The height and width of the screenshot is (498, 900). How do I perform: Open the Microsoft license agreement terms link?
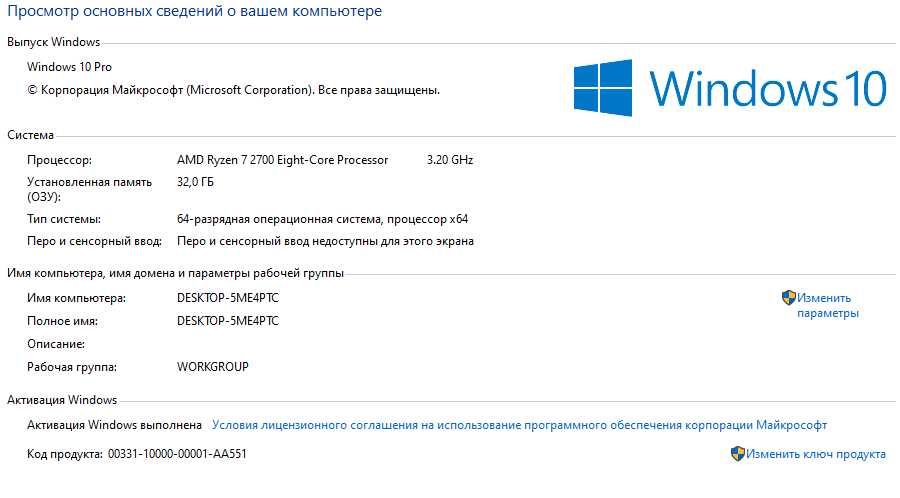click(x=519, y=425)
